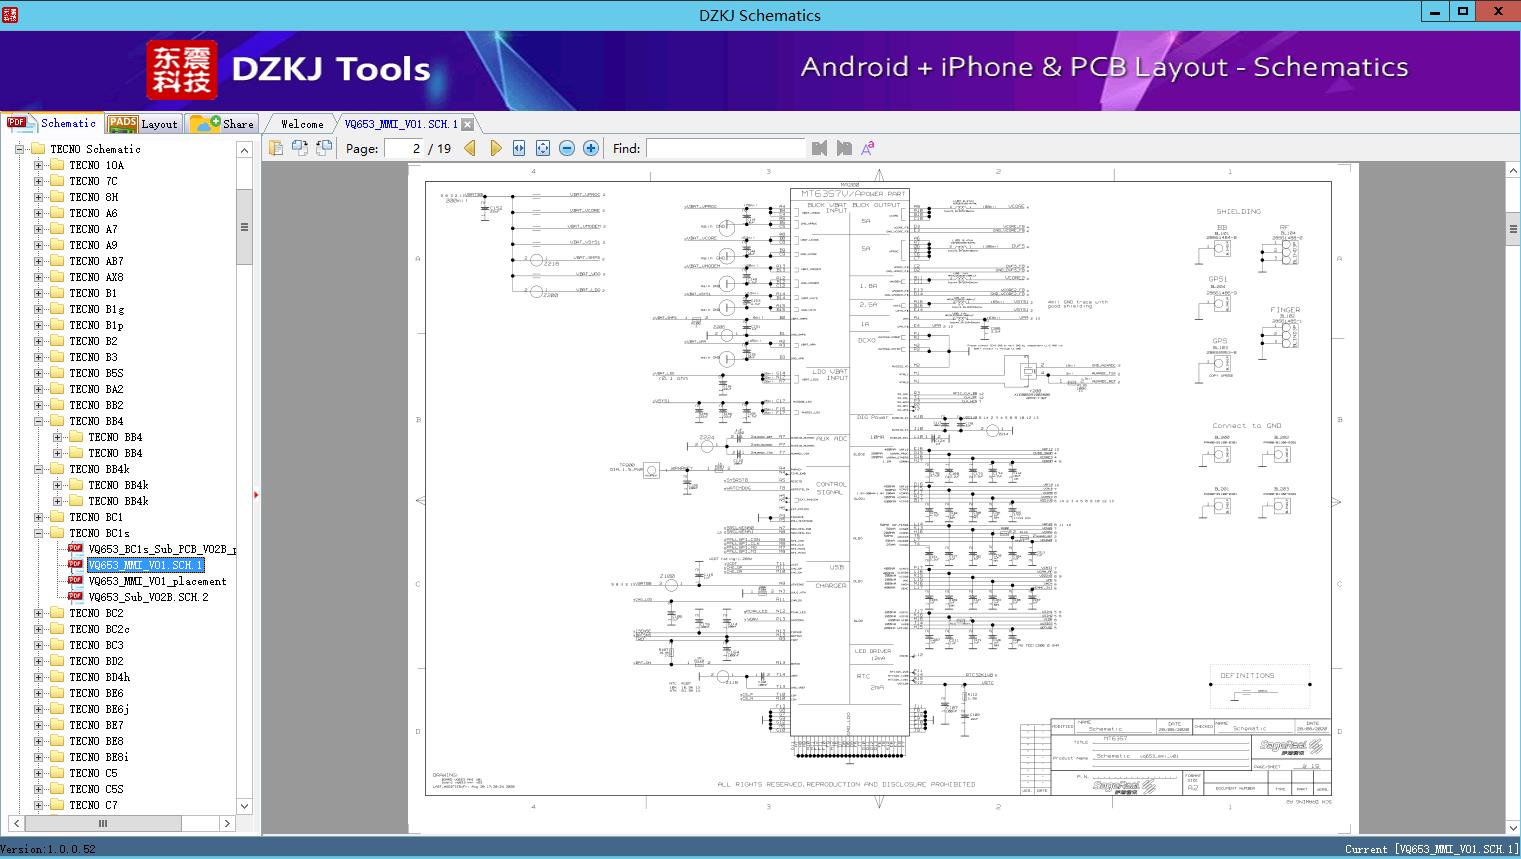This screenshot has height=859, width=1521.
Task: Open the Share panel tab
Action: pyautogui.click(x=223, y=124)
